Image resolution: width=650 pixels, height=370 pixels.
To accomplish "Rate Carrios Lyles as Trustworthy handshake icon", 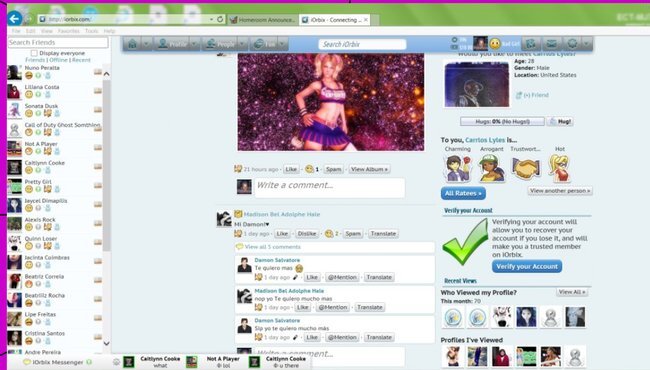I will (x=526, y=167).
